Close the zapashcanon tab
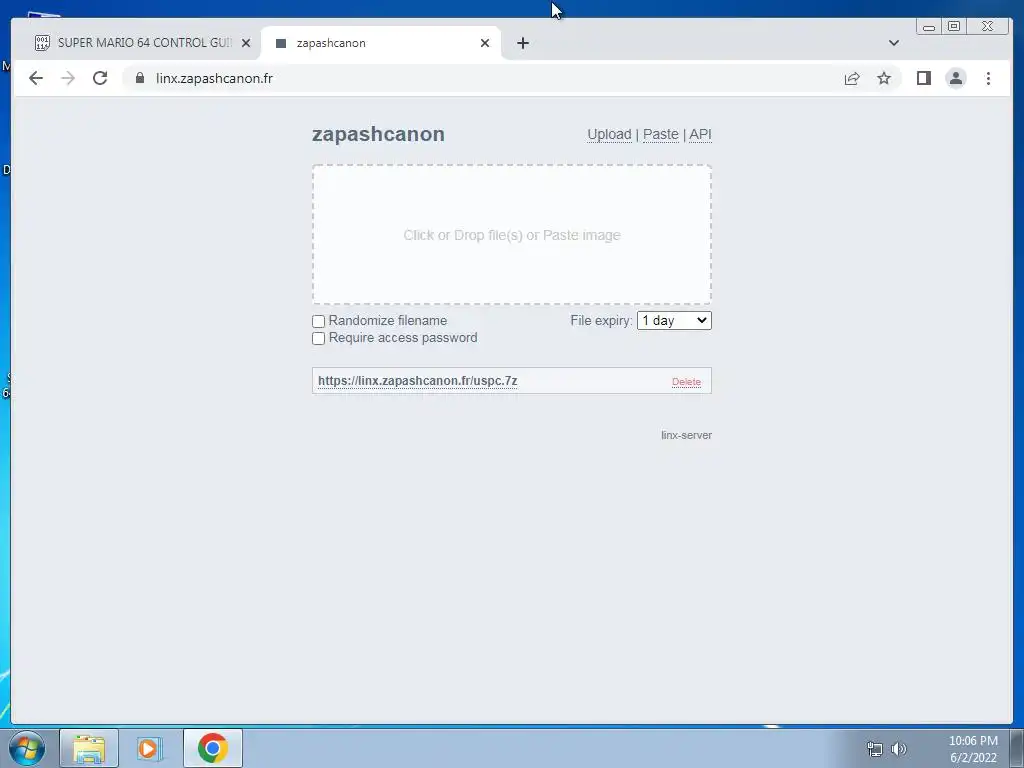The image size is (1024, 768). coord(485,43)
